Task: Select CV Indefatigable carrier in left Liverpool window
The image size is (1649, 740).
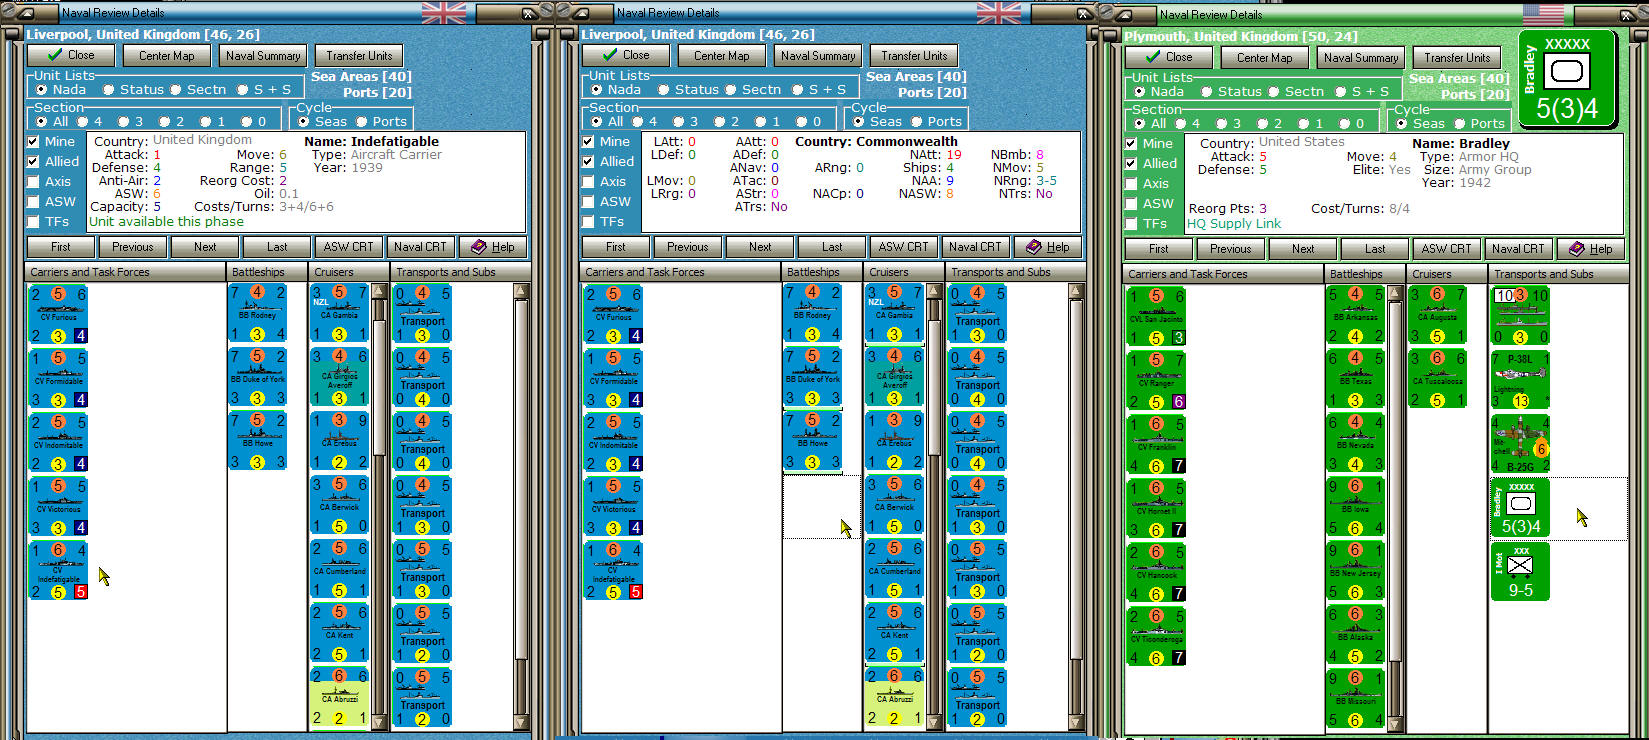Action: 59,571
